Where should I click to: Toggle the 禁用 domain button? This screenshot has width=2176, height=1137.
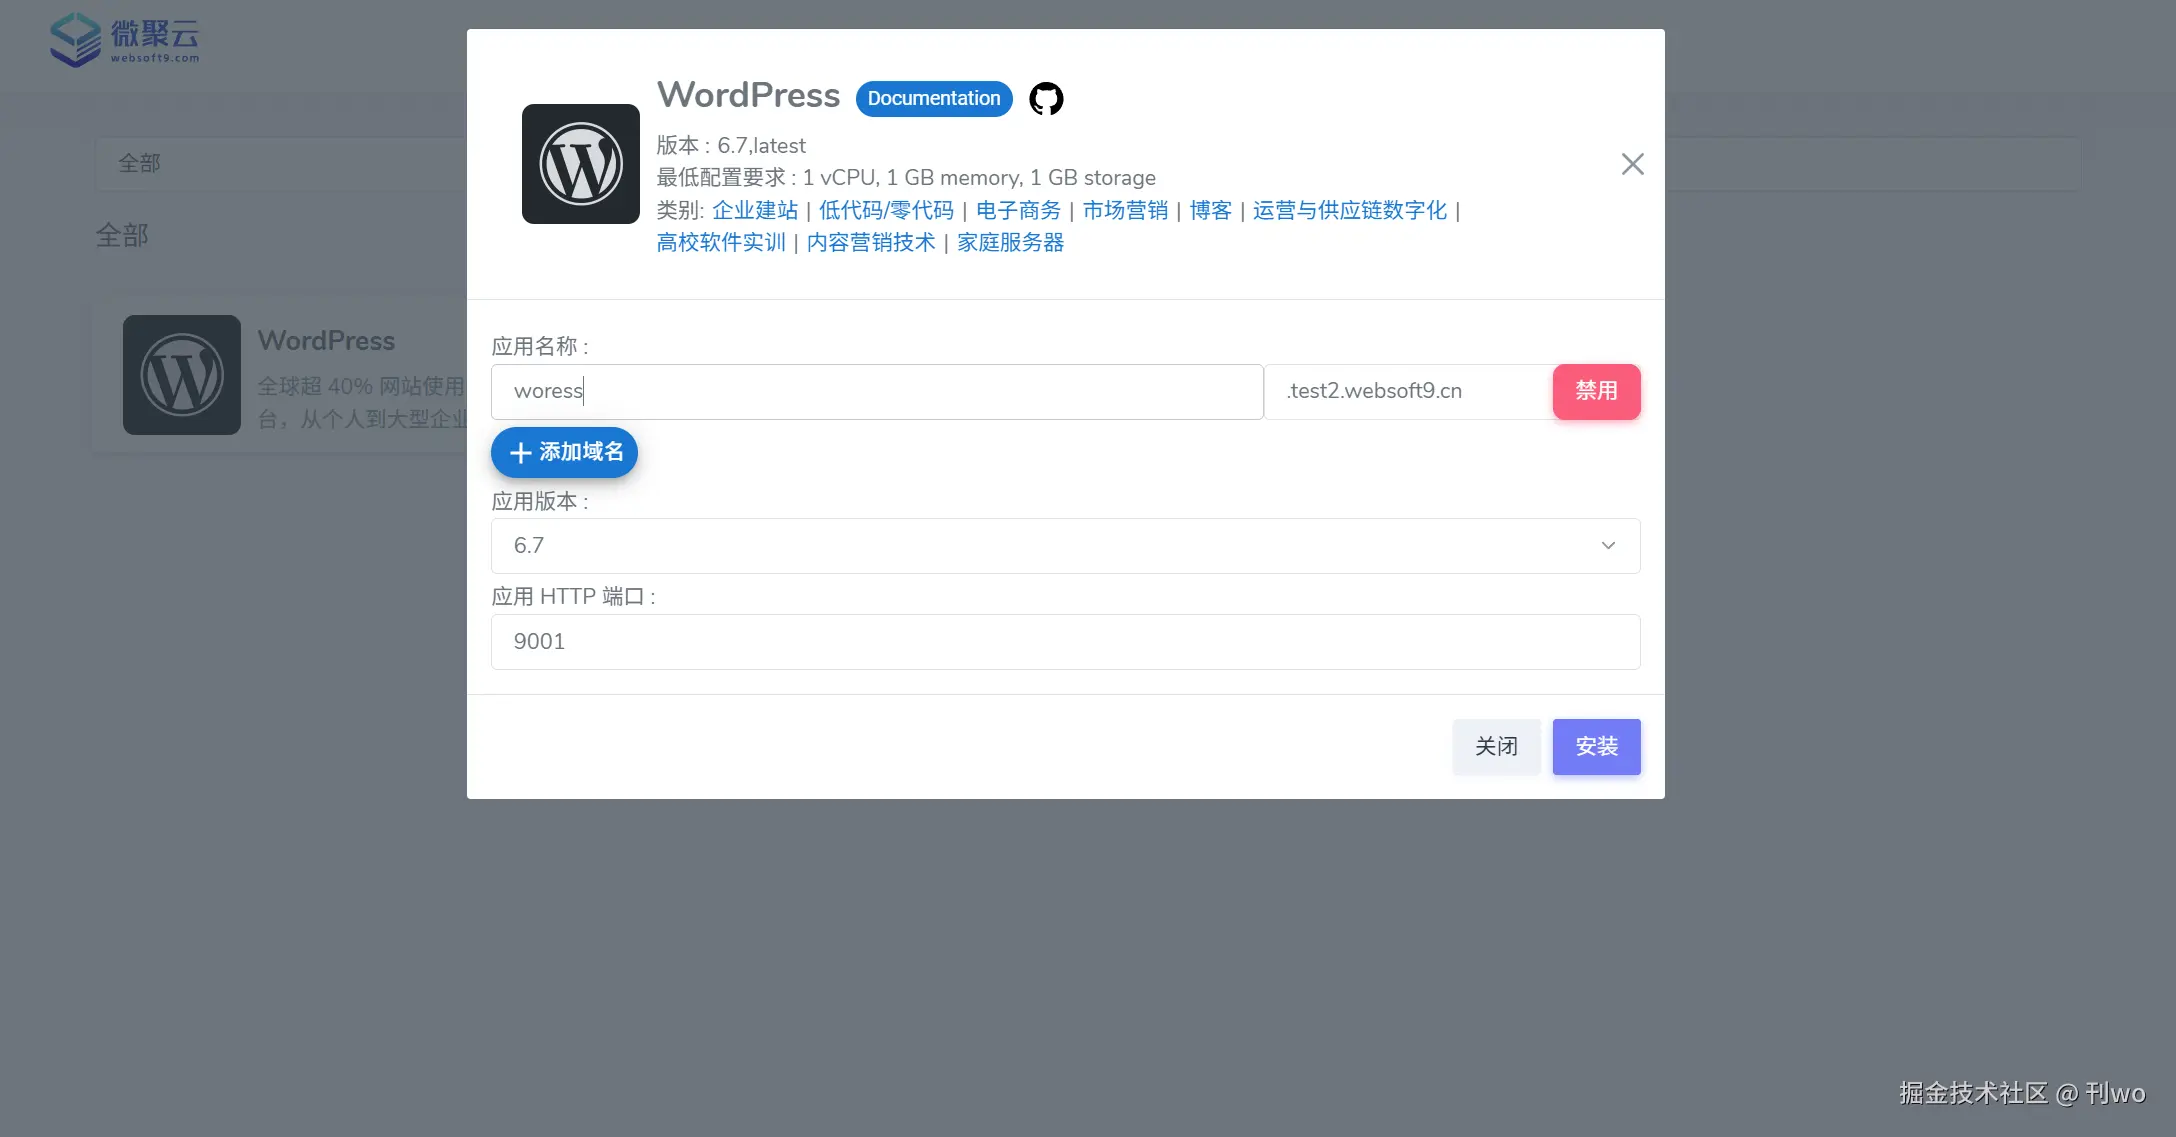click(1596, 391)
